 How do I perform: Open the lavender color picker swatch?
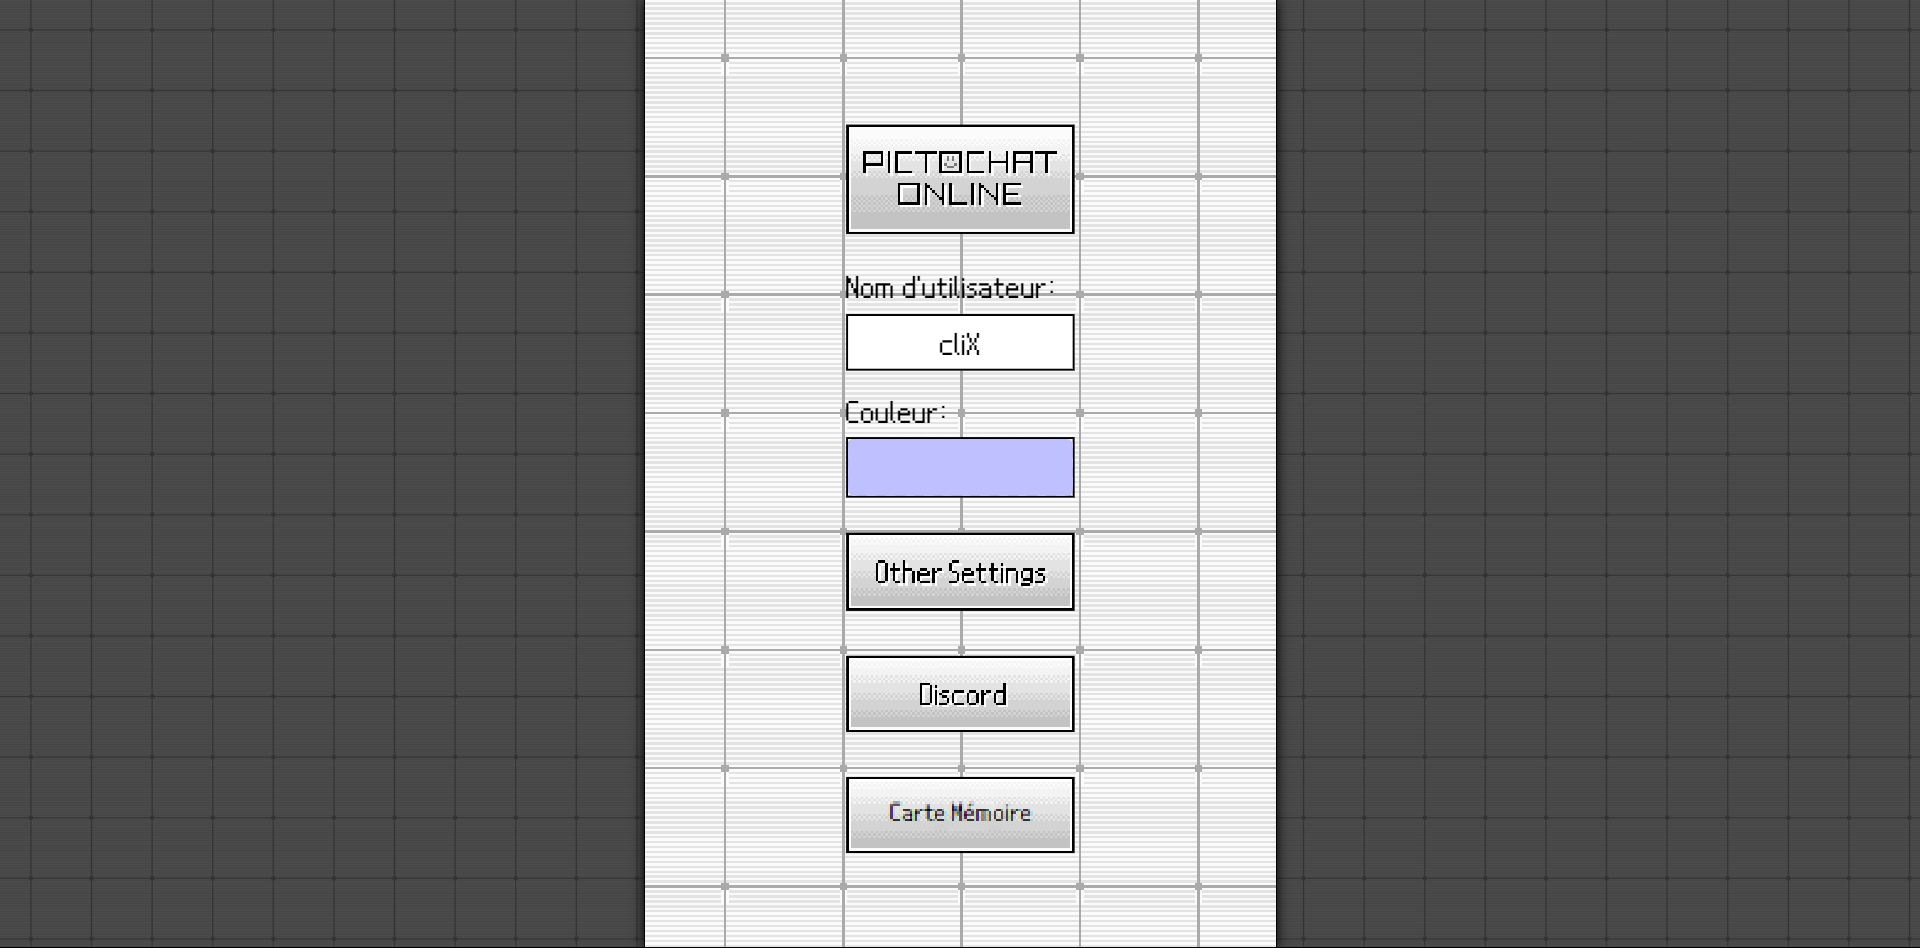[x=960, y=467]
